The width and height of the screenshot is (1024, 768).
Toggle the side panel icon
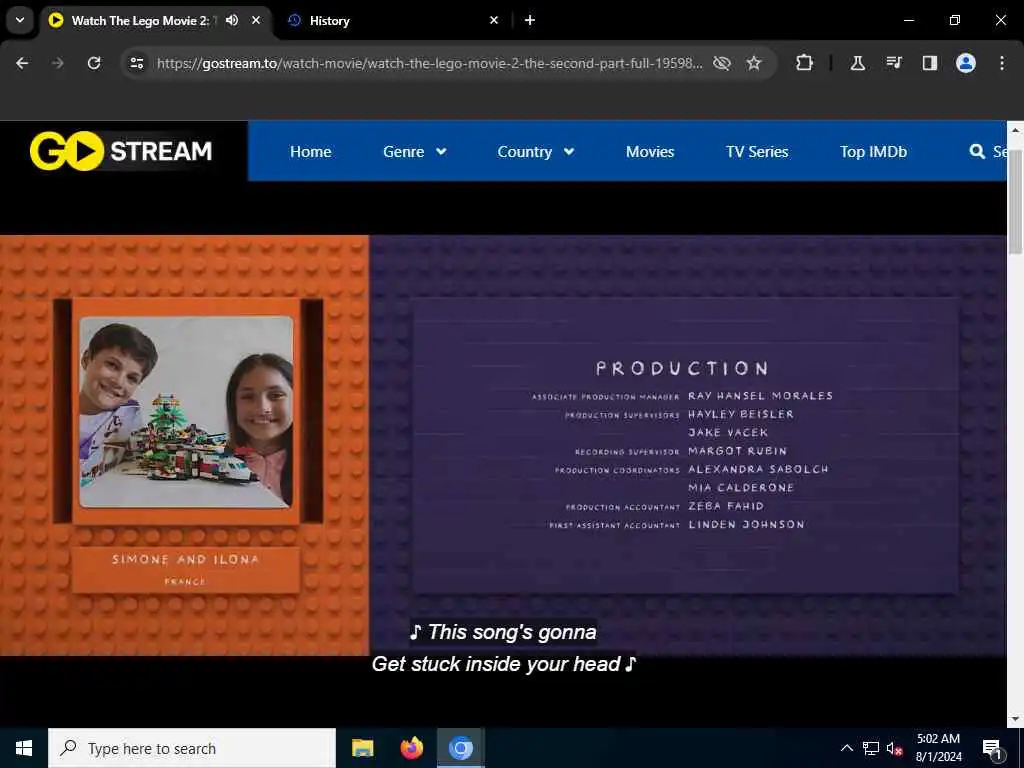[x=929, y=63]
